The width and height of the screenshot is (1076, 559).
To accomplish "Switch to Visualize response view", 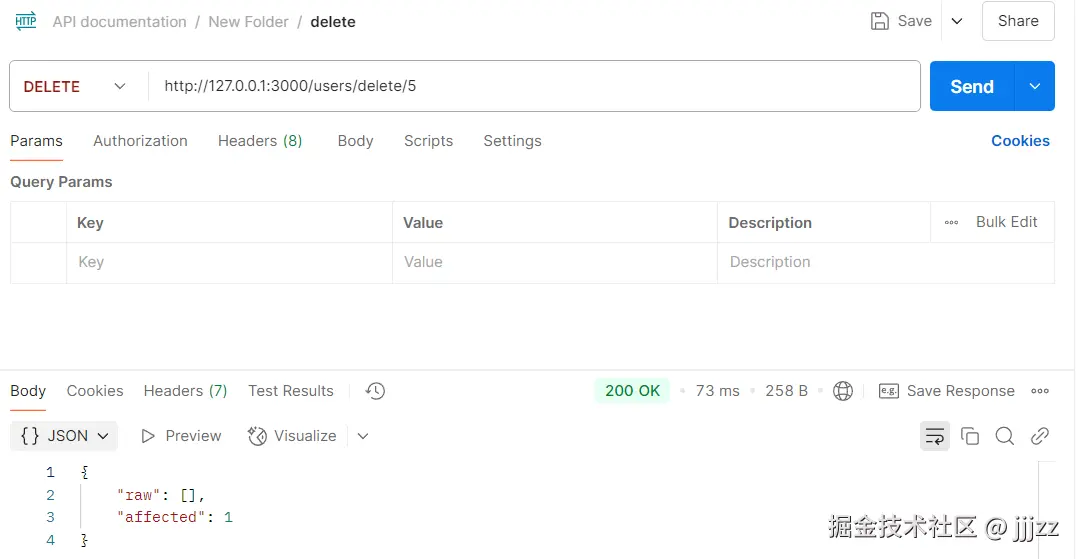I will coord(292,436).
